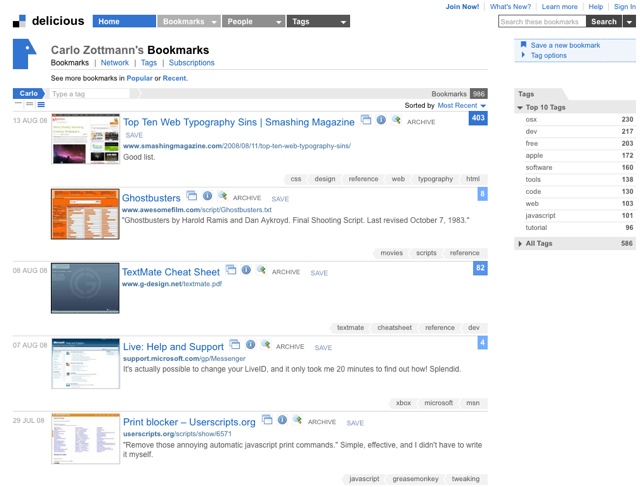Open the TextMate Cheat Sheet thumbnail

(85, 288)
